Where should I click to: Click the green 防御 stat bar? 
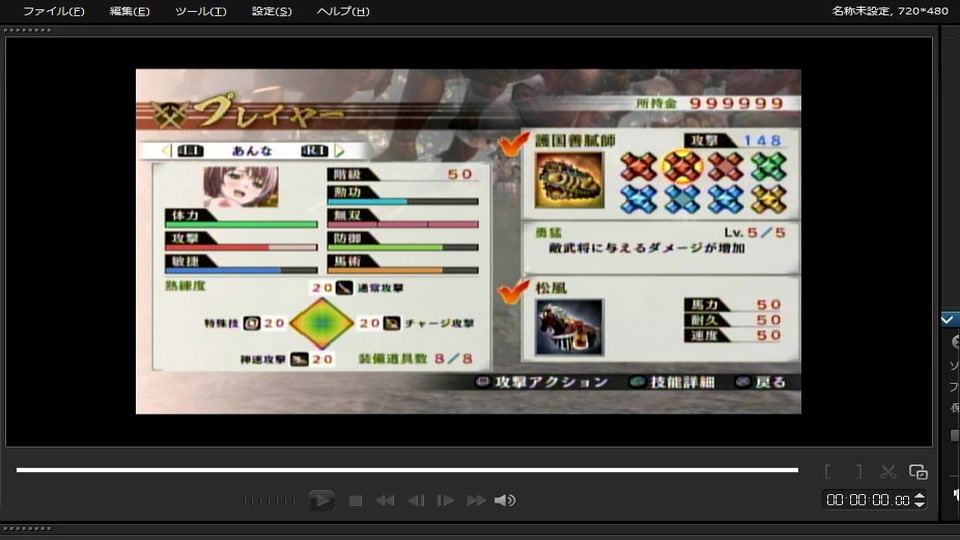click(x=403, y=247)
